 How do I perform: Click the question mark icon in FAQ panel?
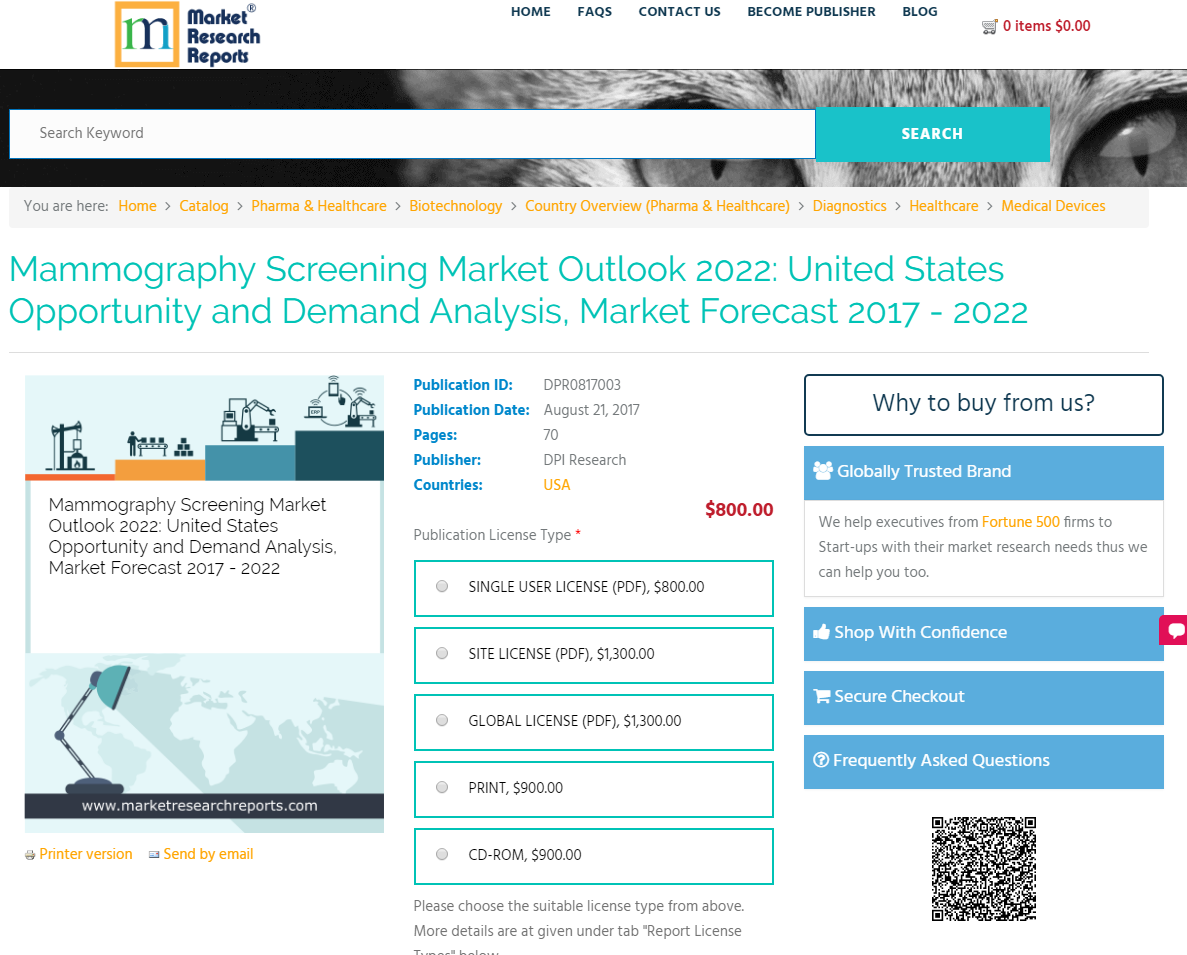821,760
